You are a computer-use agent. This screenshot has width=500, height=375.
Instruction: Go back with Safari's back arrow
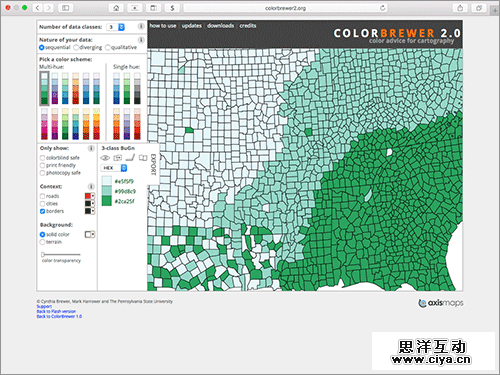pos(38,8)
